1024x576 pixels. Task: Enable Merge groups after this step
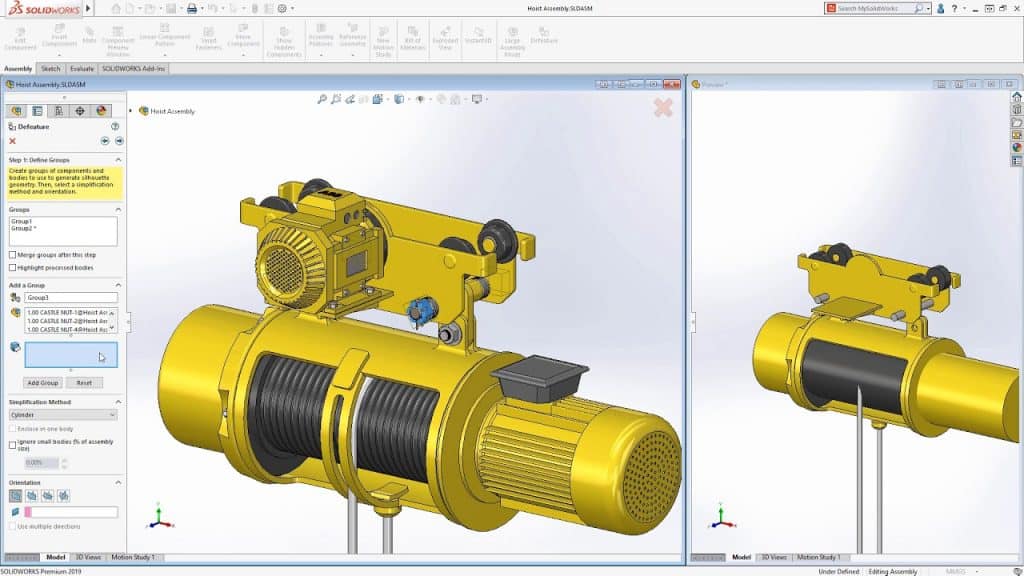pos(12,255)
